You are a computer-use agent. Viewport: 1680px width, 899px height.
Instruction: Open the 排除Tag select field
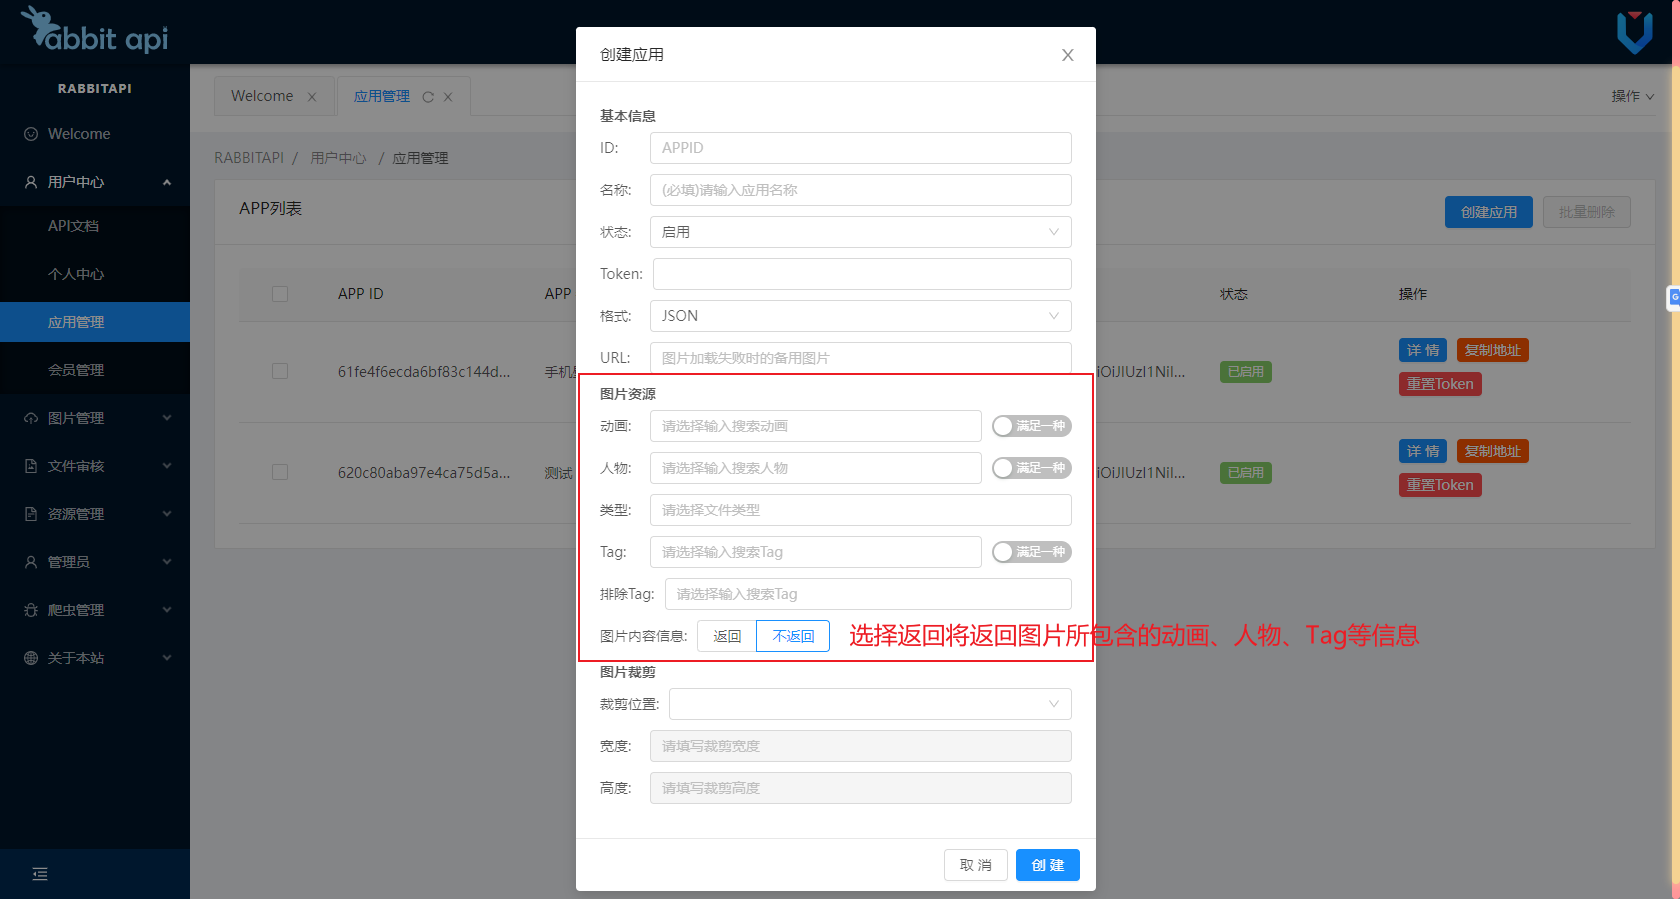868,594
